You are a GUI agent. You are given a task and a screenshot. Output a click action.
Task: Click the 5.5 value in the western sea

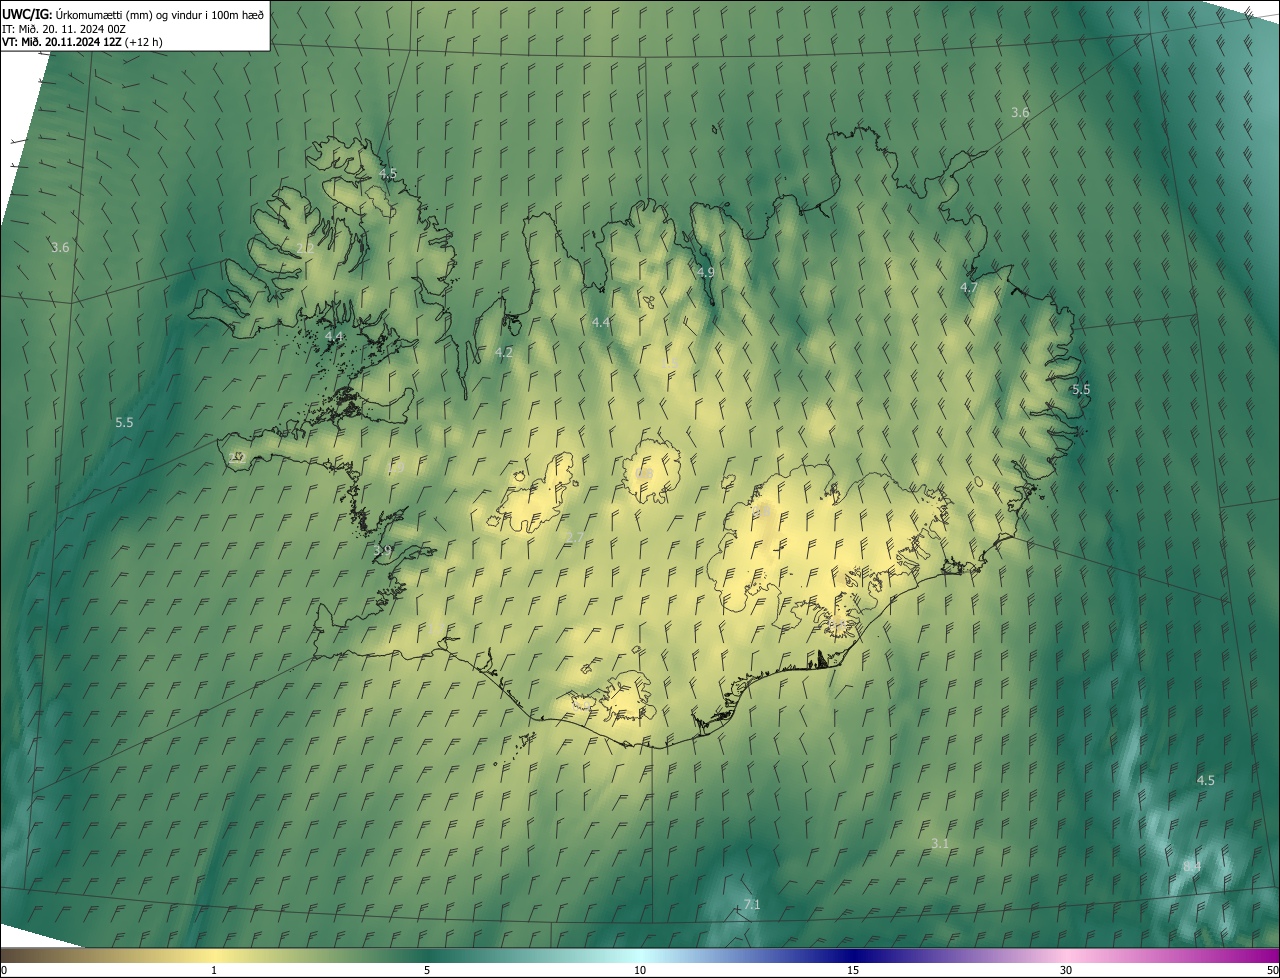tap(124, 423)
